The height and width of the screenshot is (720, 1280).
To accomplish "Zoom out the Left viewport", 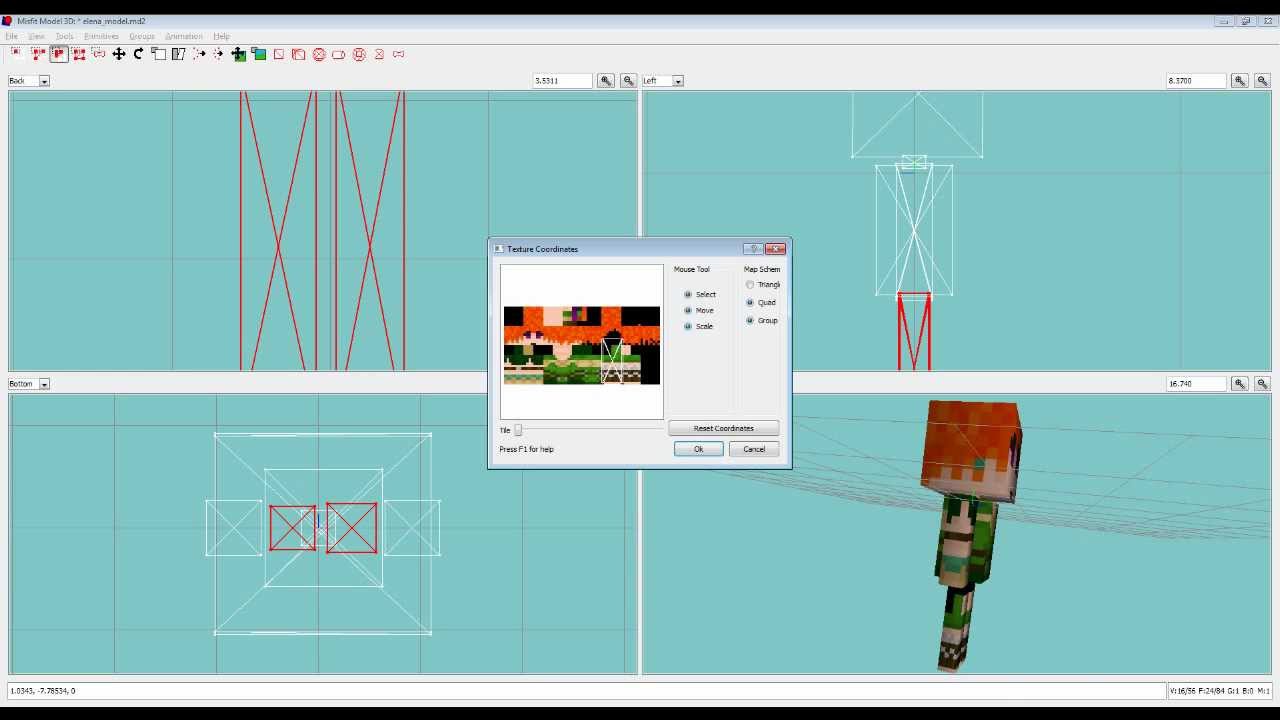I will tap(1262, 80).
